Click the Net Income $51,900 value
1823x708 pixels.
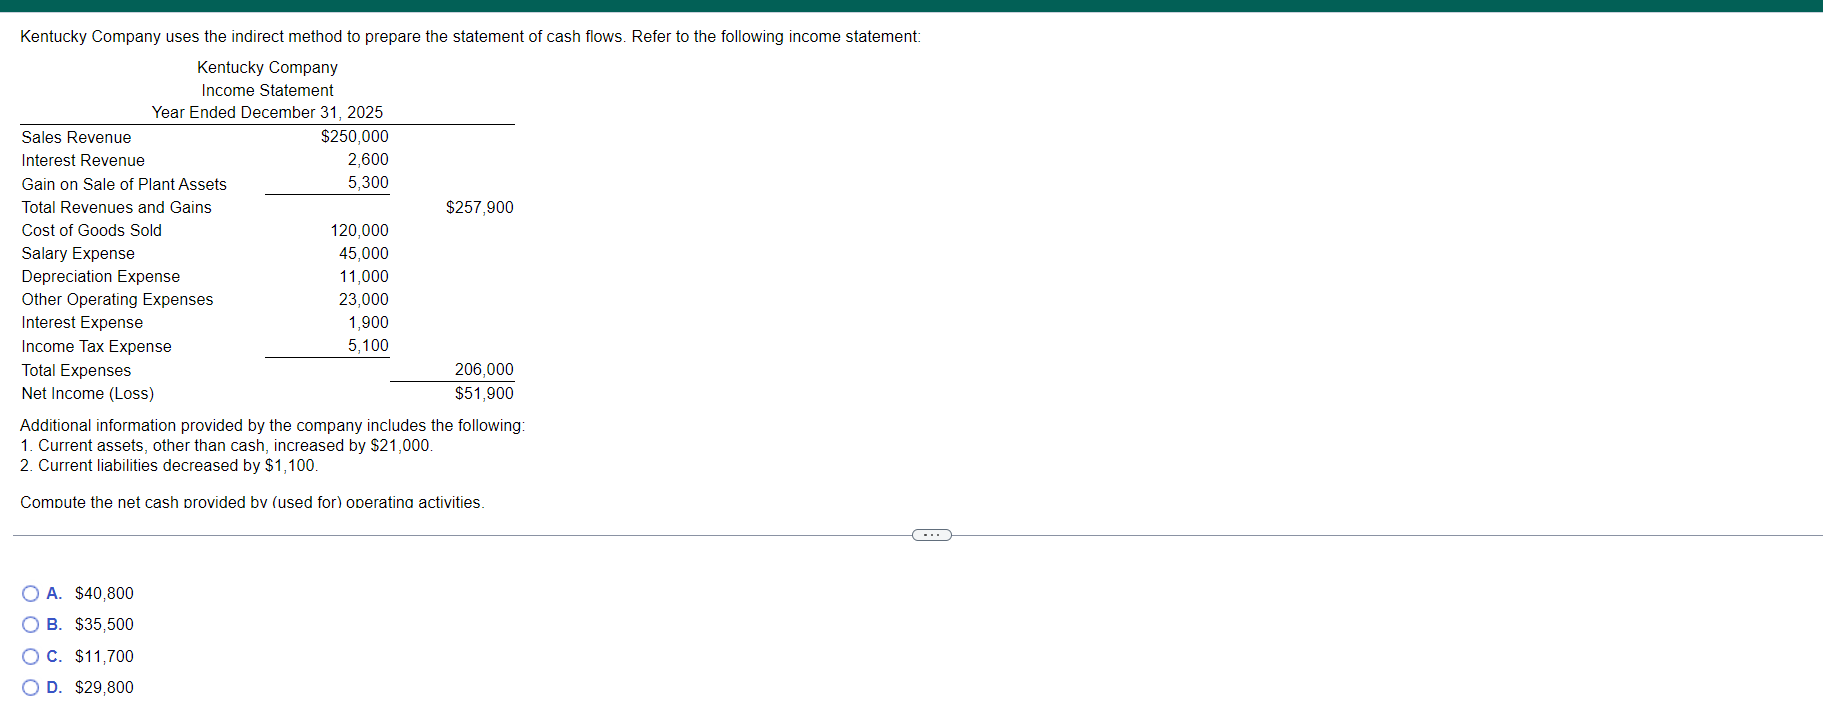point(484,394)
